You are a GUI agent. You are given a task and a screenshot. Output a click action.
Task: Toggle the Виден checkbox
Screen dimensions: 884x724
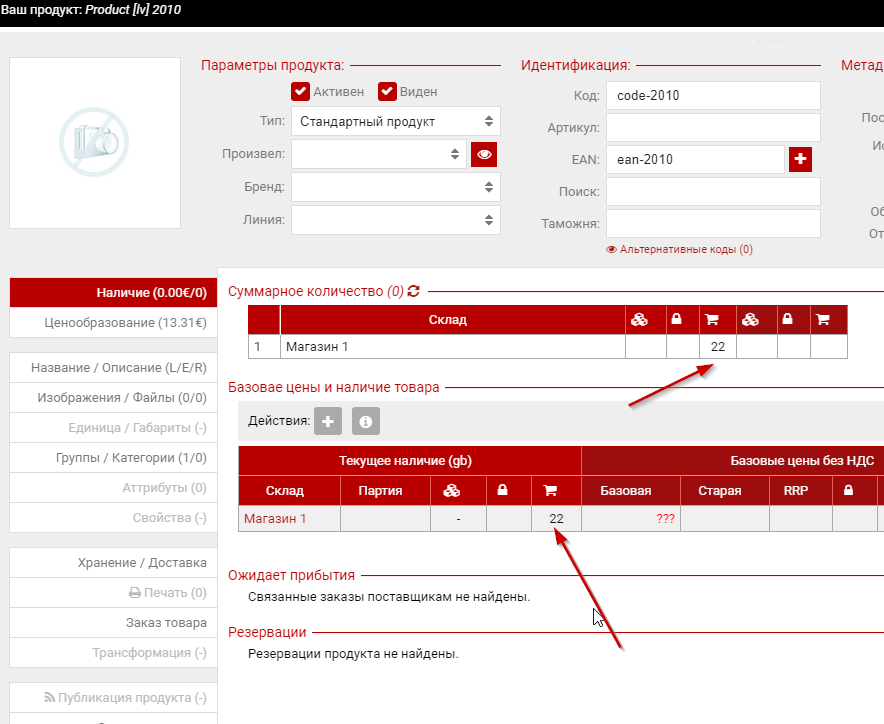coord(387,92)
